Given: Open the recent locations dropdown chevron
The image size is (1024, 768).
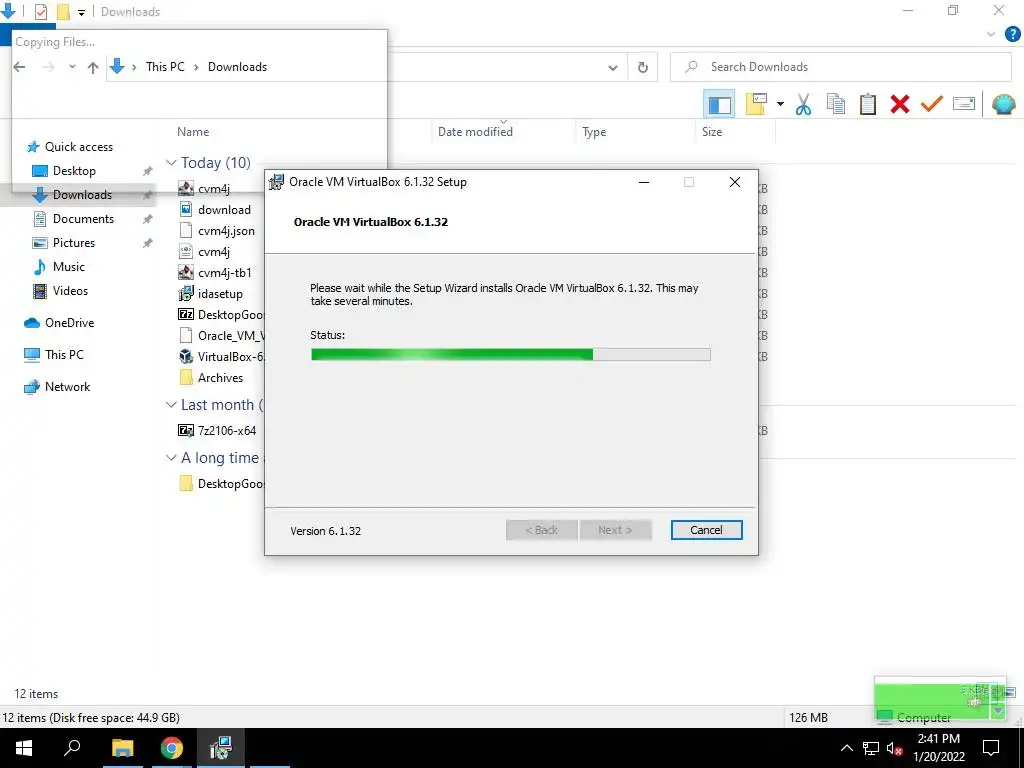Looking at the screenshot, I should (x=72, y=67).
